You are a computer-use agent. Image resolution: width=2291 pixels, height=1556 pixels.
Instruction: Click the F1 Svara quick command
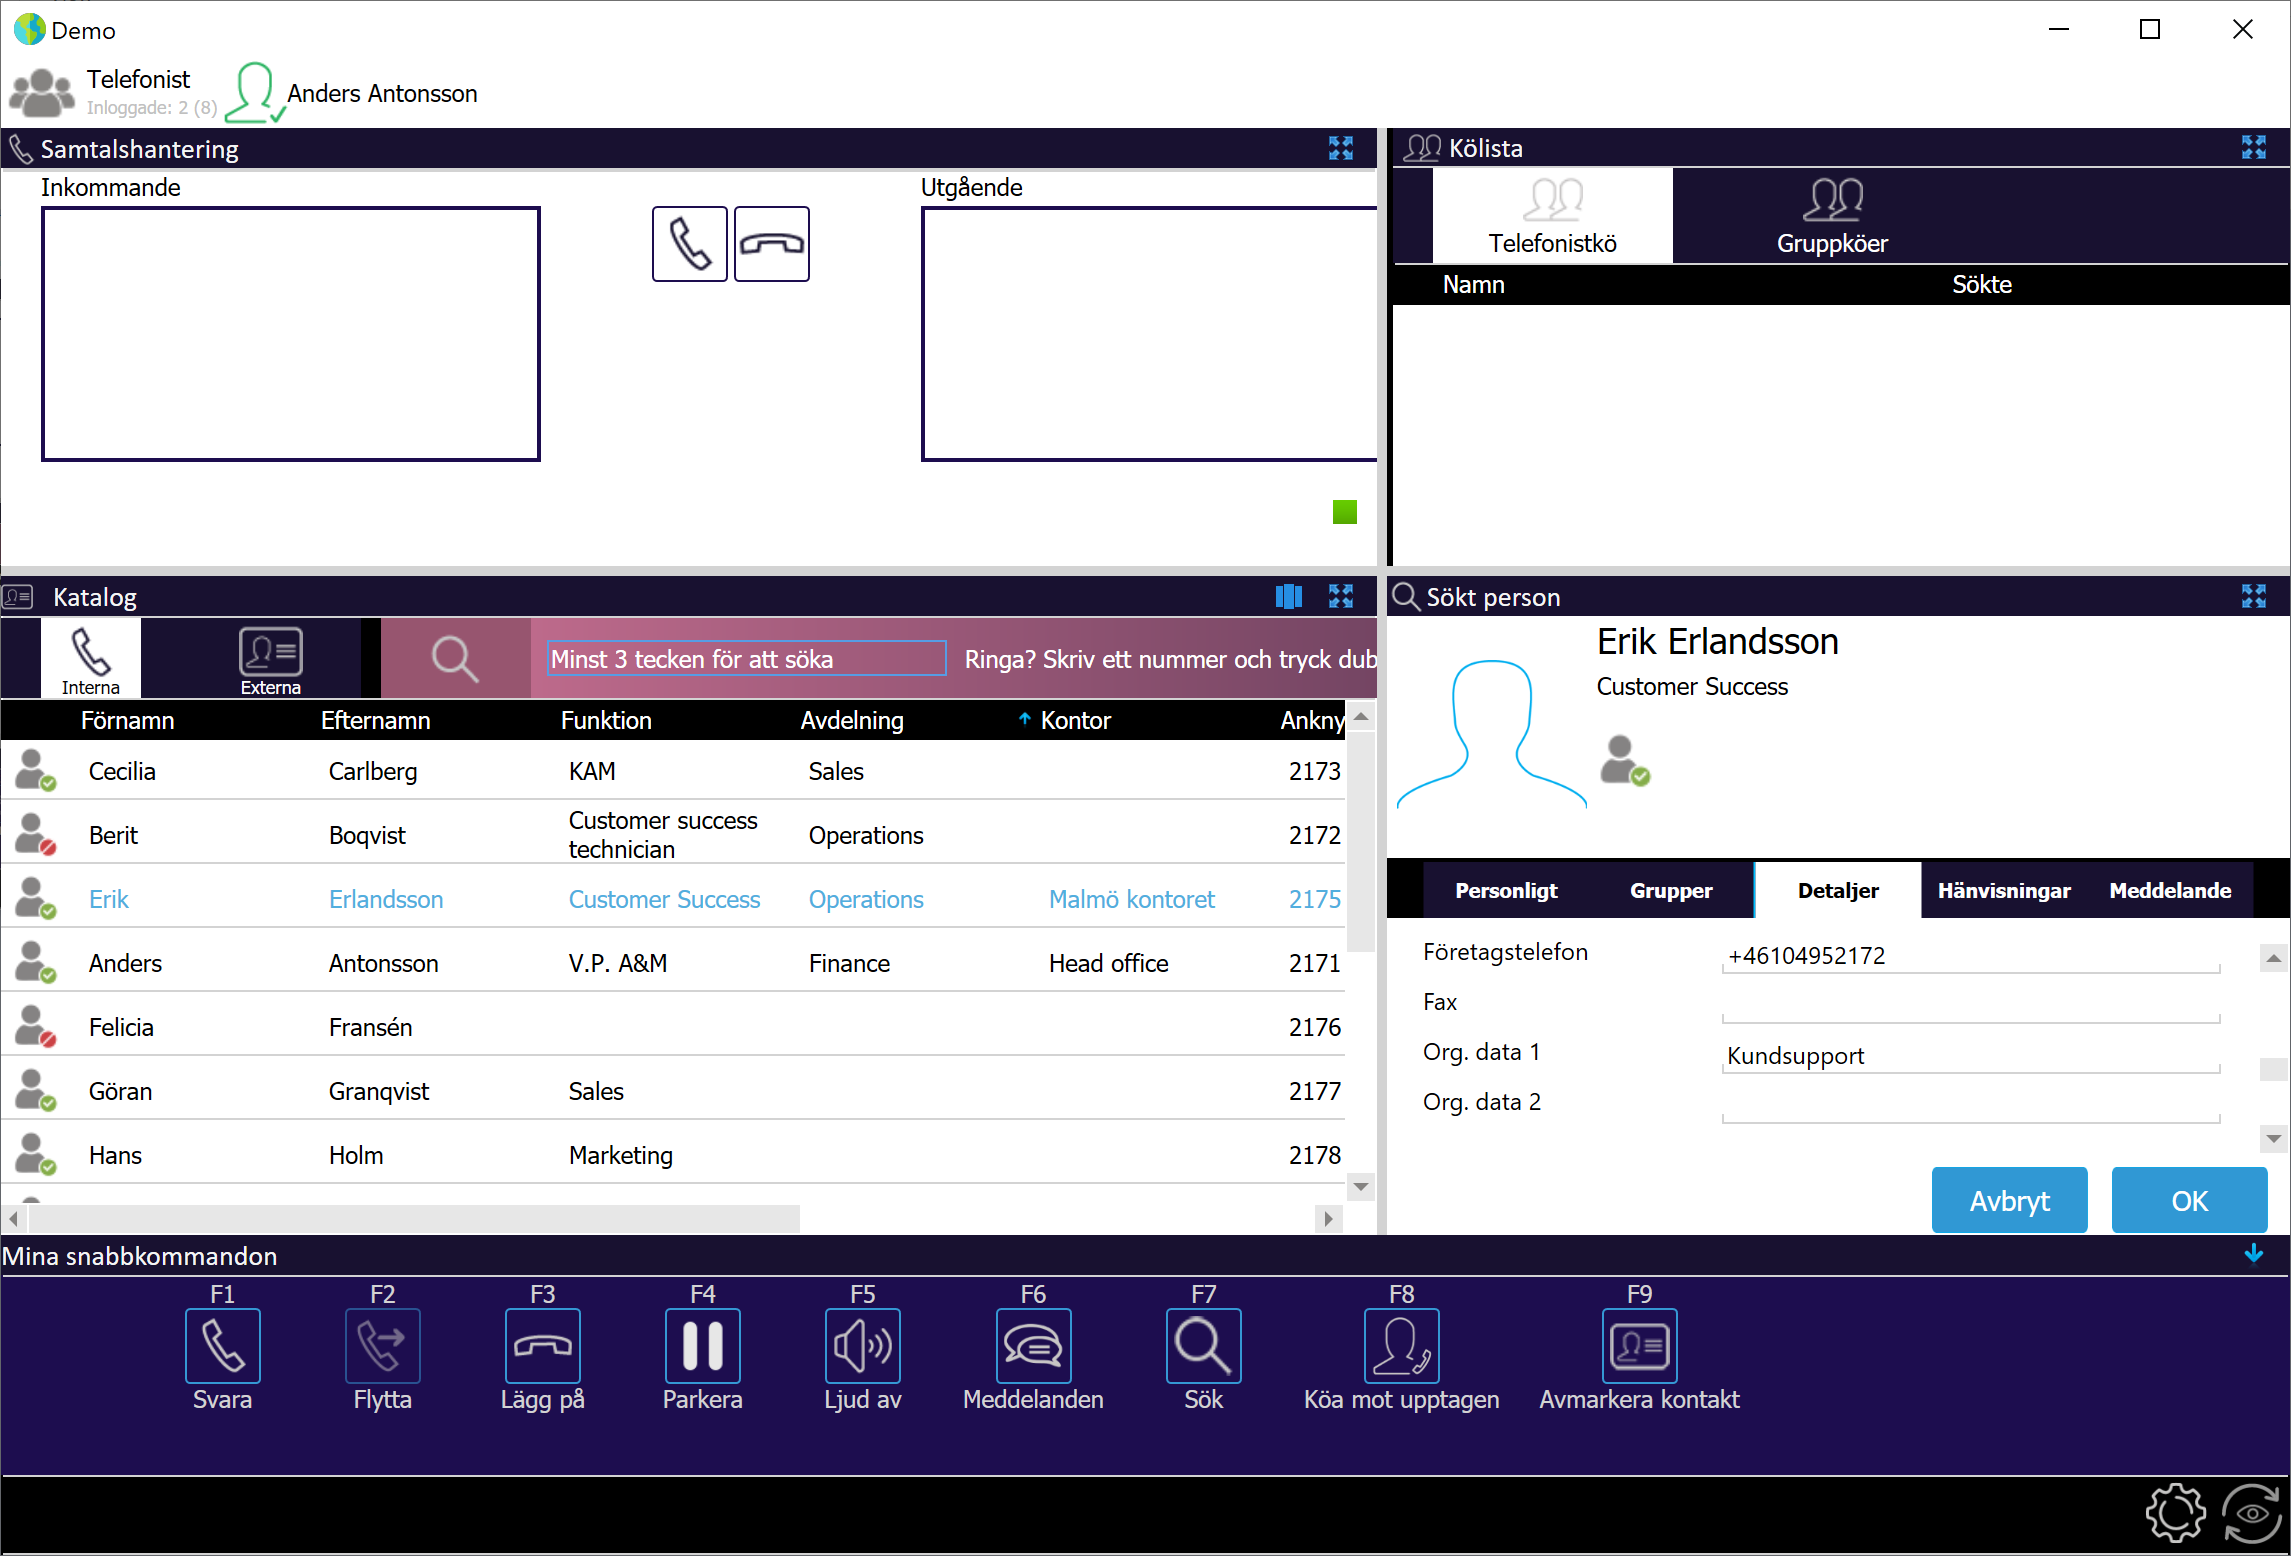pos(222,1346)
